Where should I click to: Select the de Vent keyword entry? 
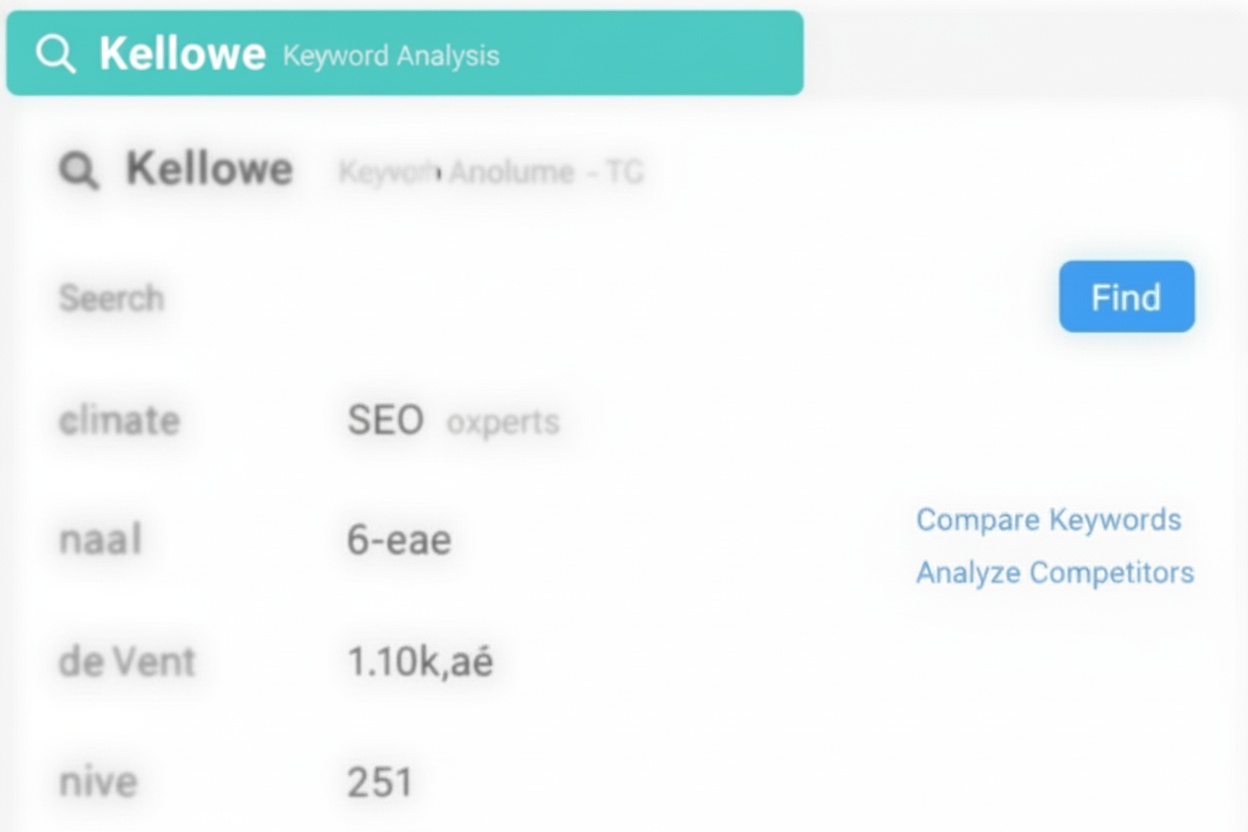click(127, 660)
